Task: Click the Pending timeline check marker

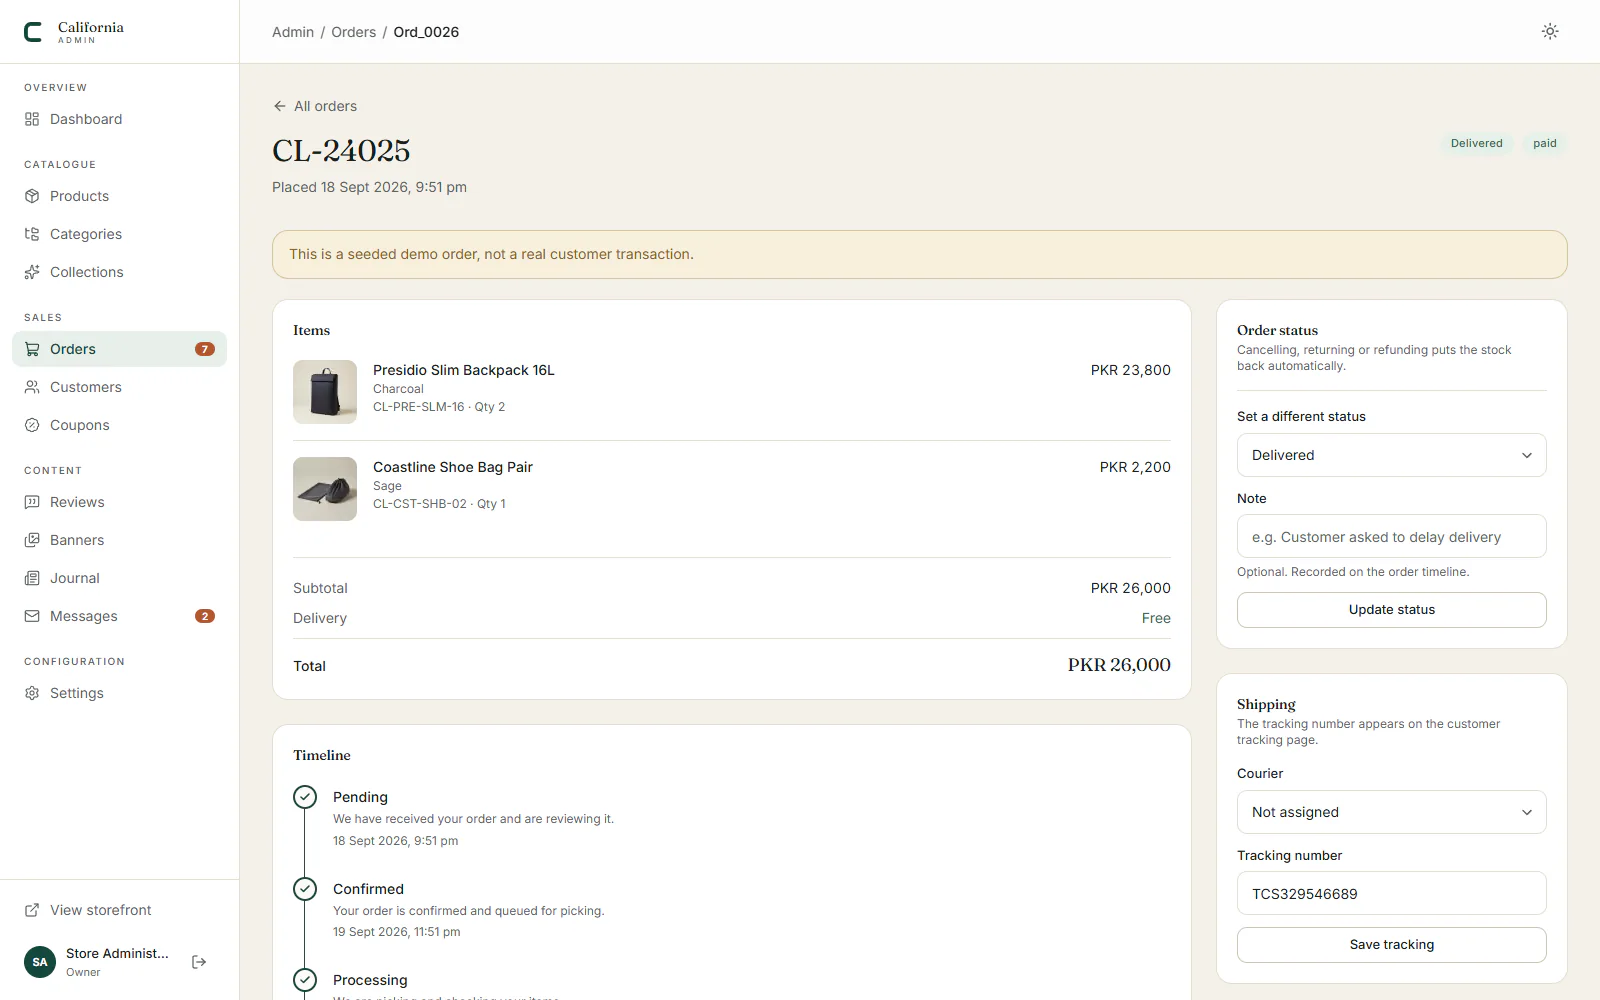Action: coord(305,797)
